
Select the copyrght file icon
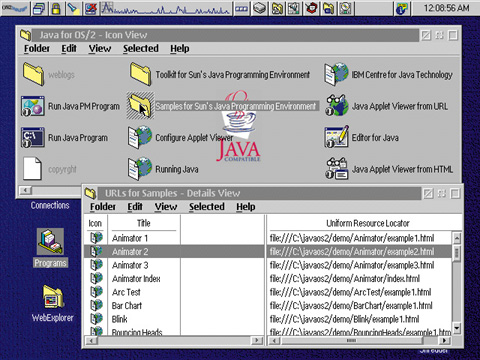[x=32, y=169]
